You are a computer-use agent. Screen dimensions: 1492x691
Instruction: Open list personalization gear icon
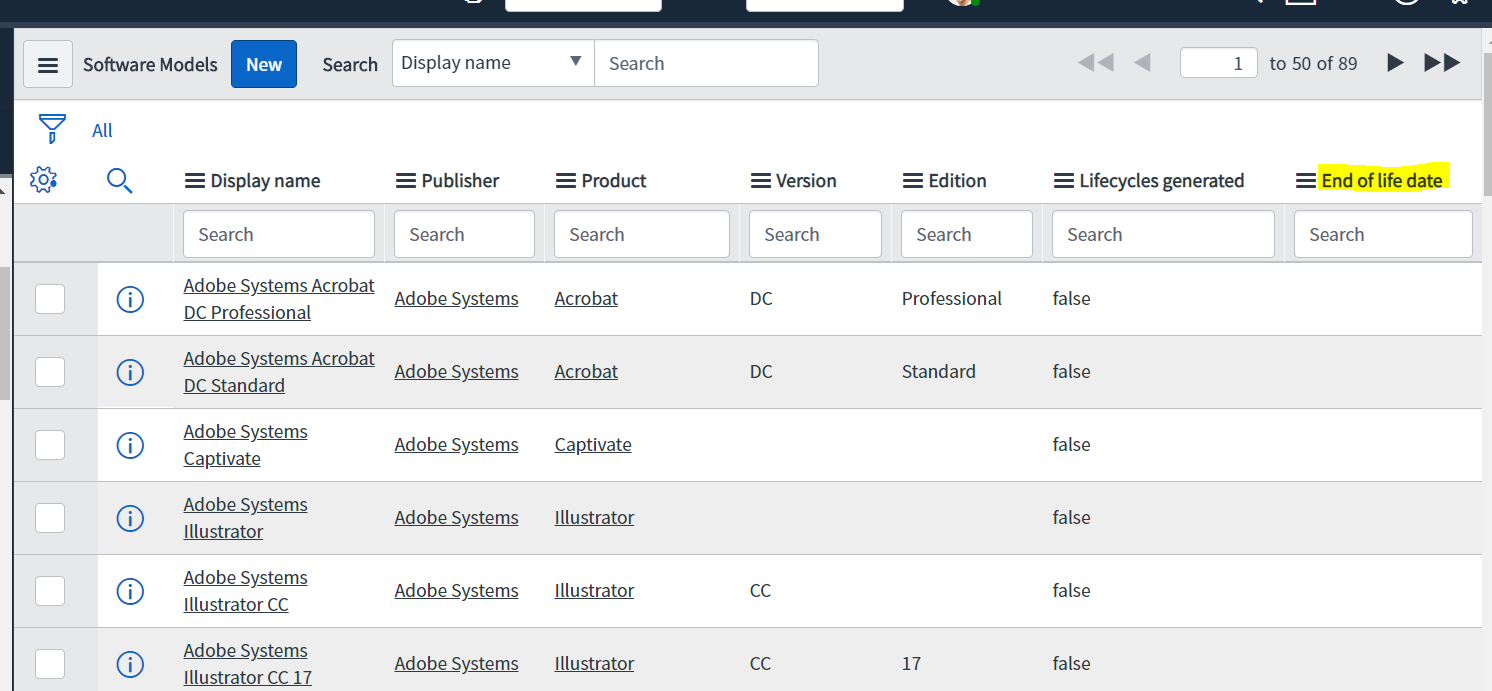click(x=43, y=180)
